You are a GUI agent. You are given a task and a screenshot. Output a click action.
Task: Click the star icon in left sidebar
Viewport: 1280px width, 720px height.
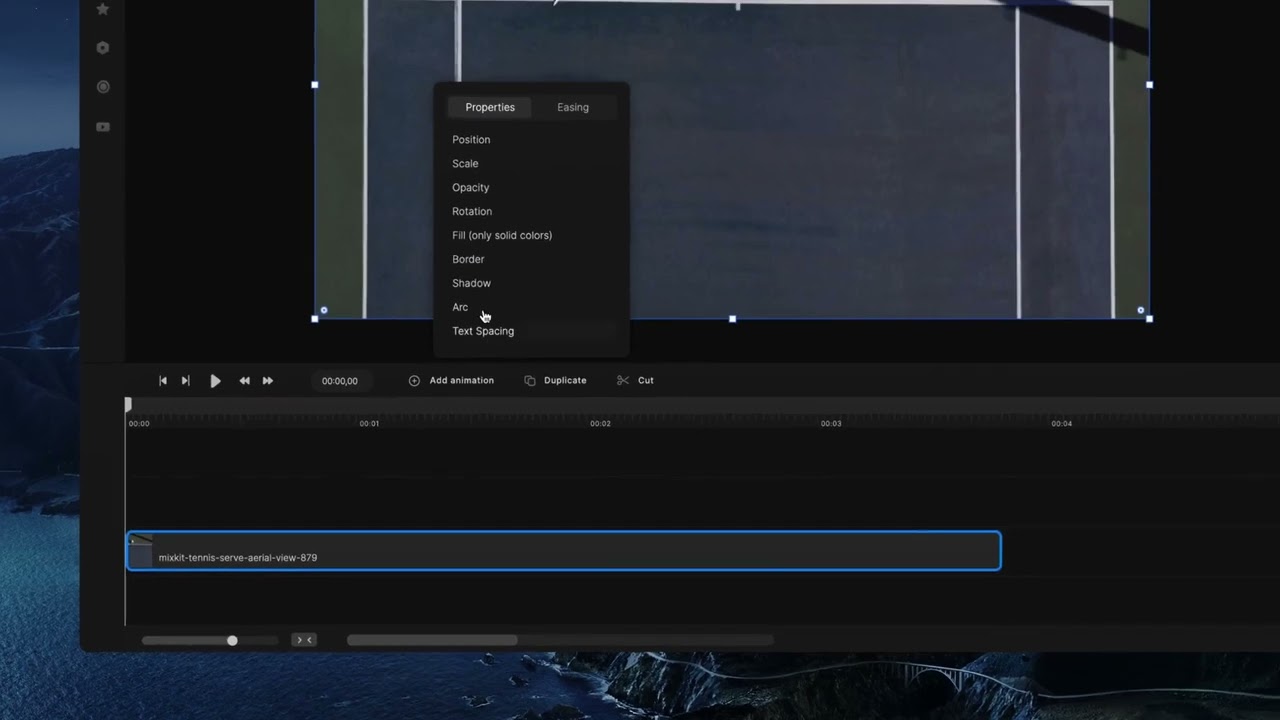[x=102, y=9]
